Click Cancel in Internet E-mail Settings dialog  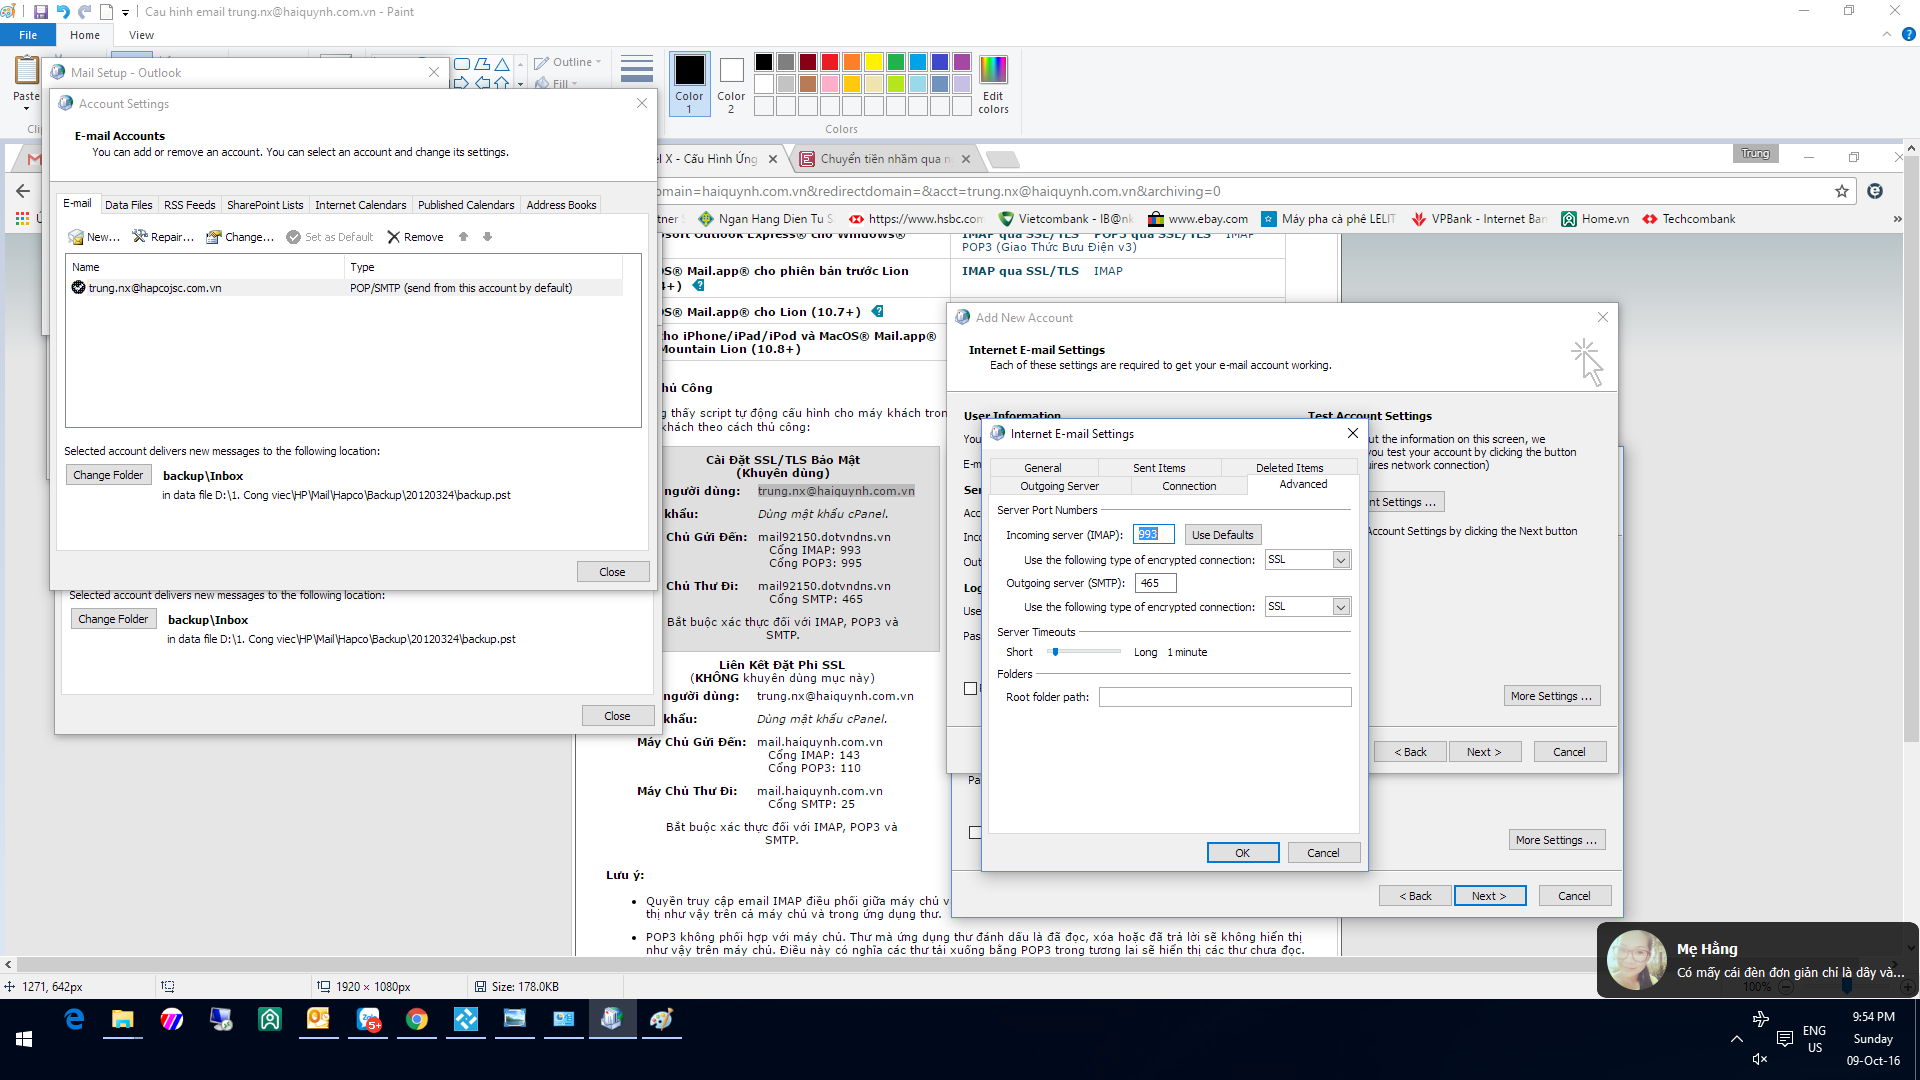click(1323, 853)
